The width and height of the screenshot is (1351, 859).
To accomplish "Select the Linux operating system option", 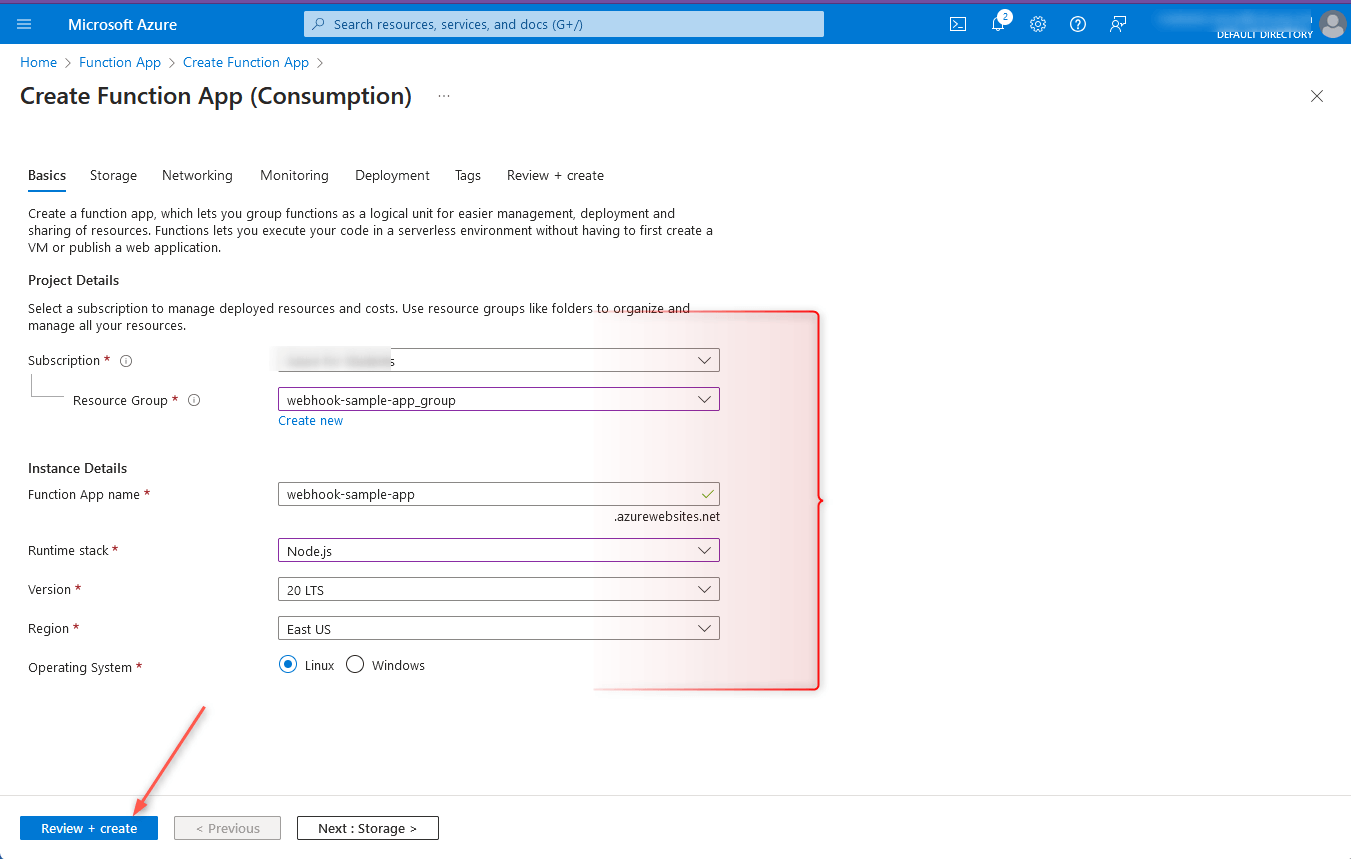I will coord(288,664).
